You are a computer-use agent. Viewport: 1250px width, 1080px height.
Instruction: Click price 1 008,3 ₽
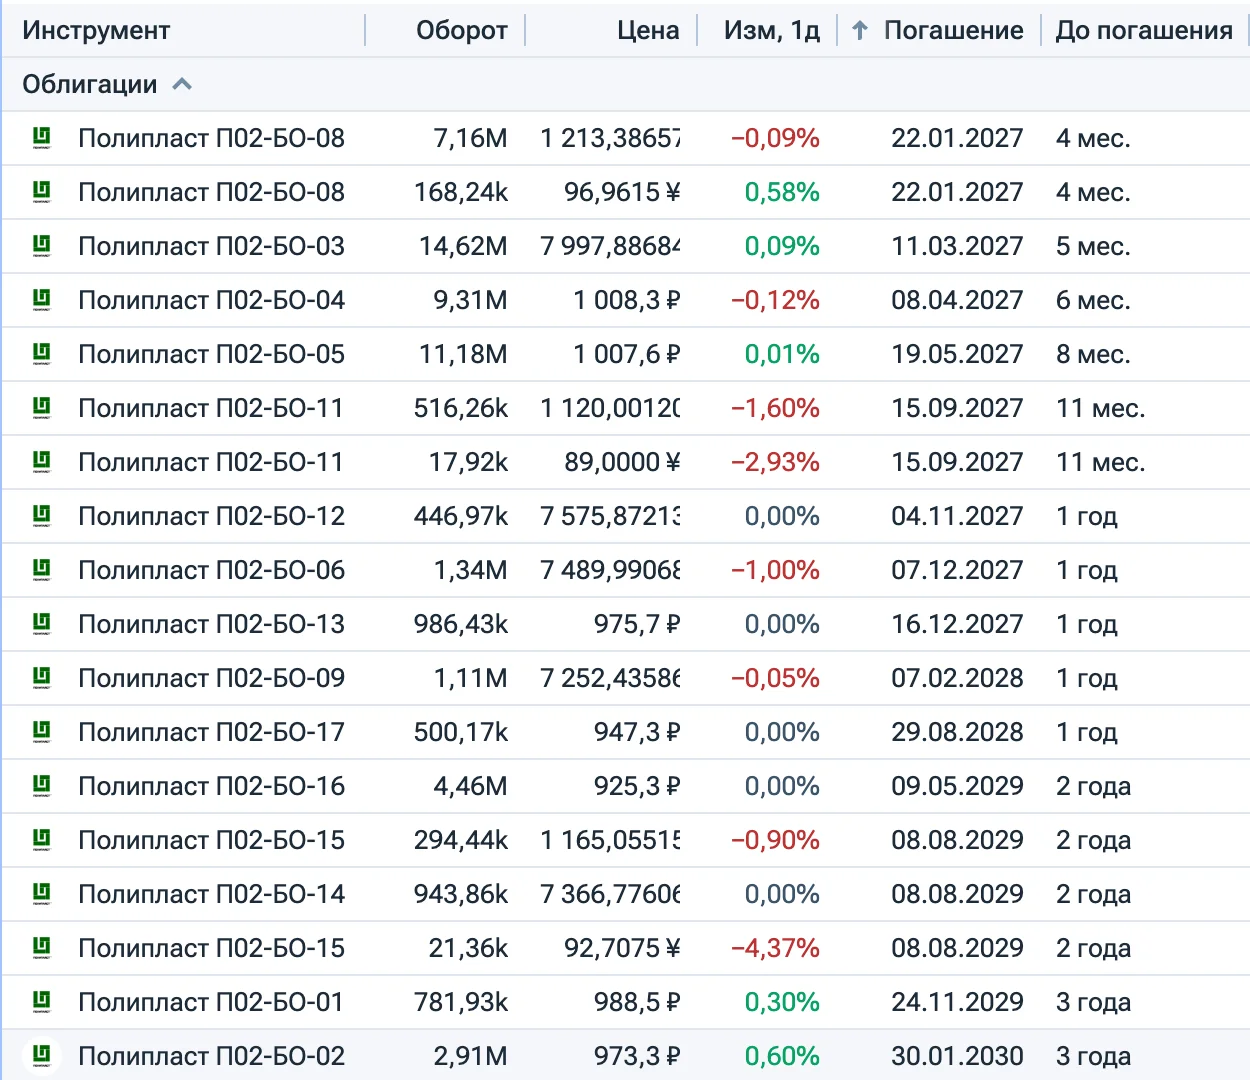627,300
